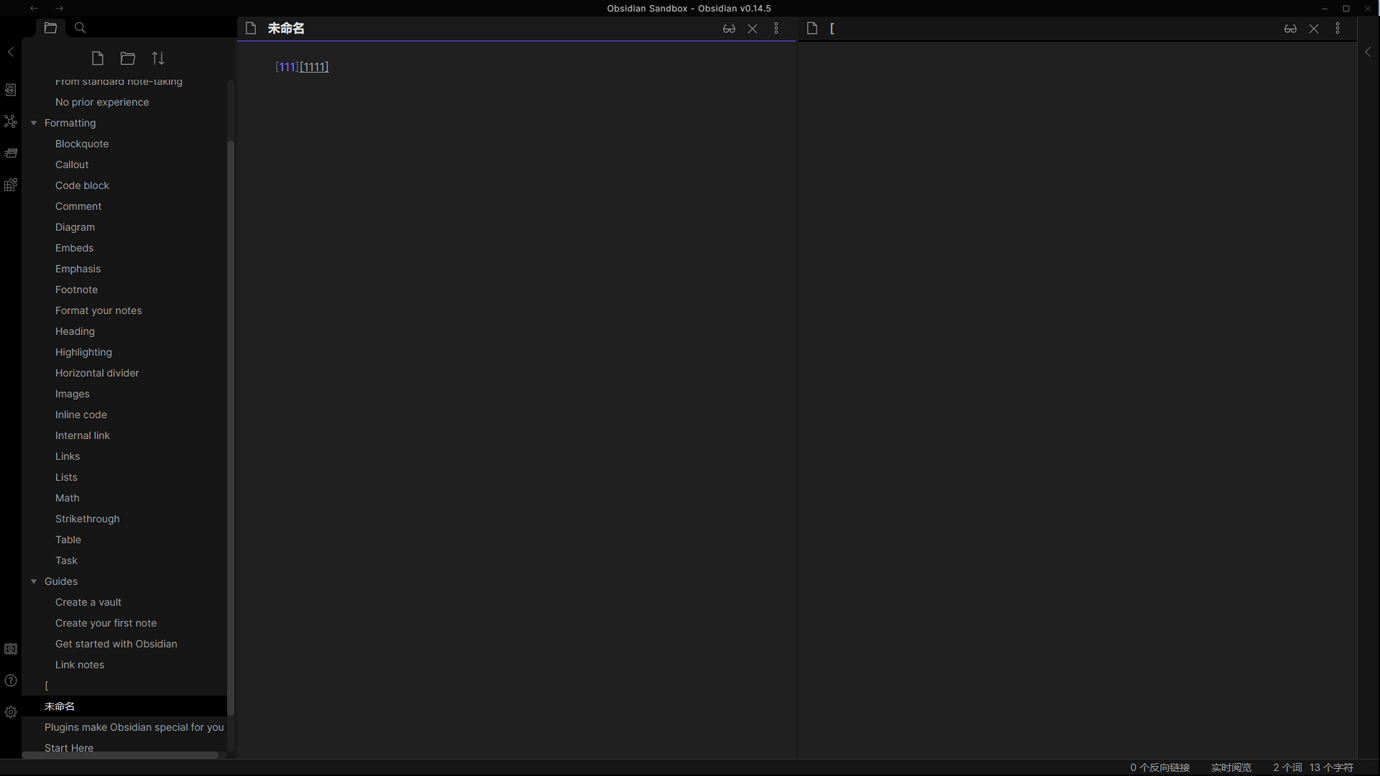Open more options for the 未命名 pane
Image resolution: width=1380 pixels, height=776 pixels.
tap(776, 29)
